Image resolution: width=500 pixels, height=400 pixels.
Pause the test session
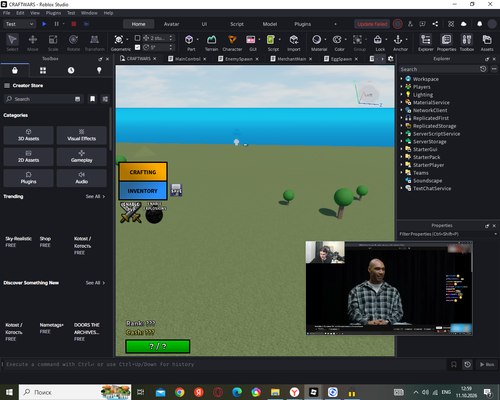tap(56, 24)
